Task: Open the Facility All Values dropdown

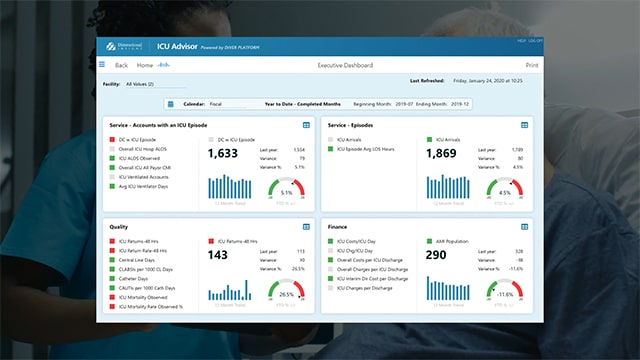Action: coord(155,84)
